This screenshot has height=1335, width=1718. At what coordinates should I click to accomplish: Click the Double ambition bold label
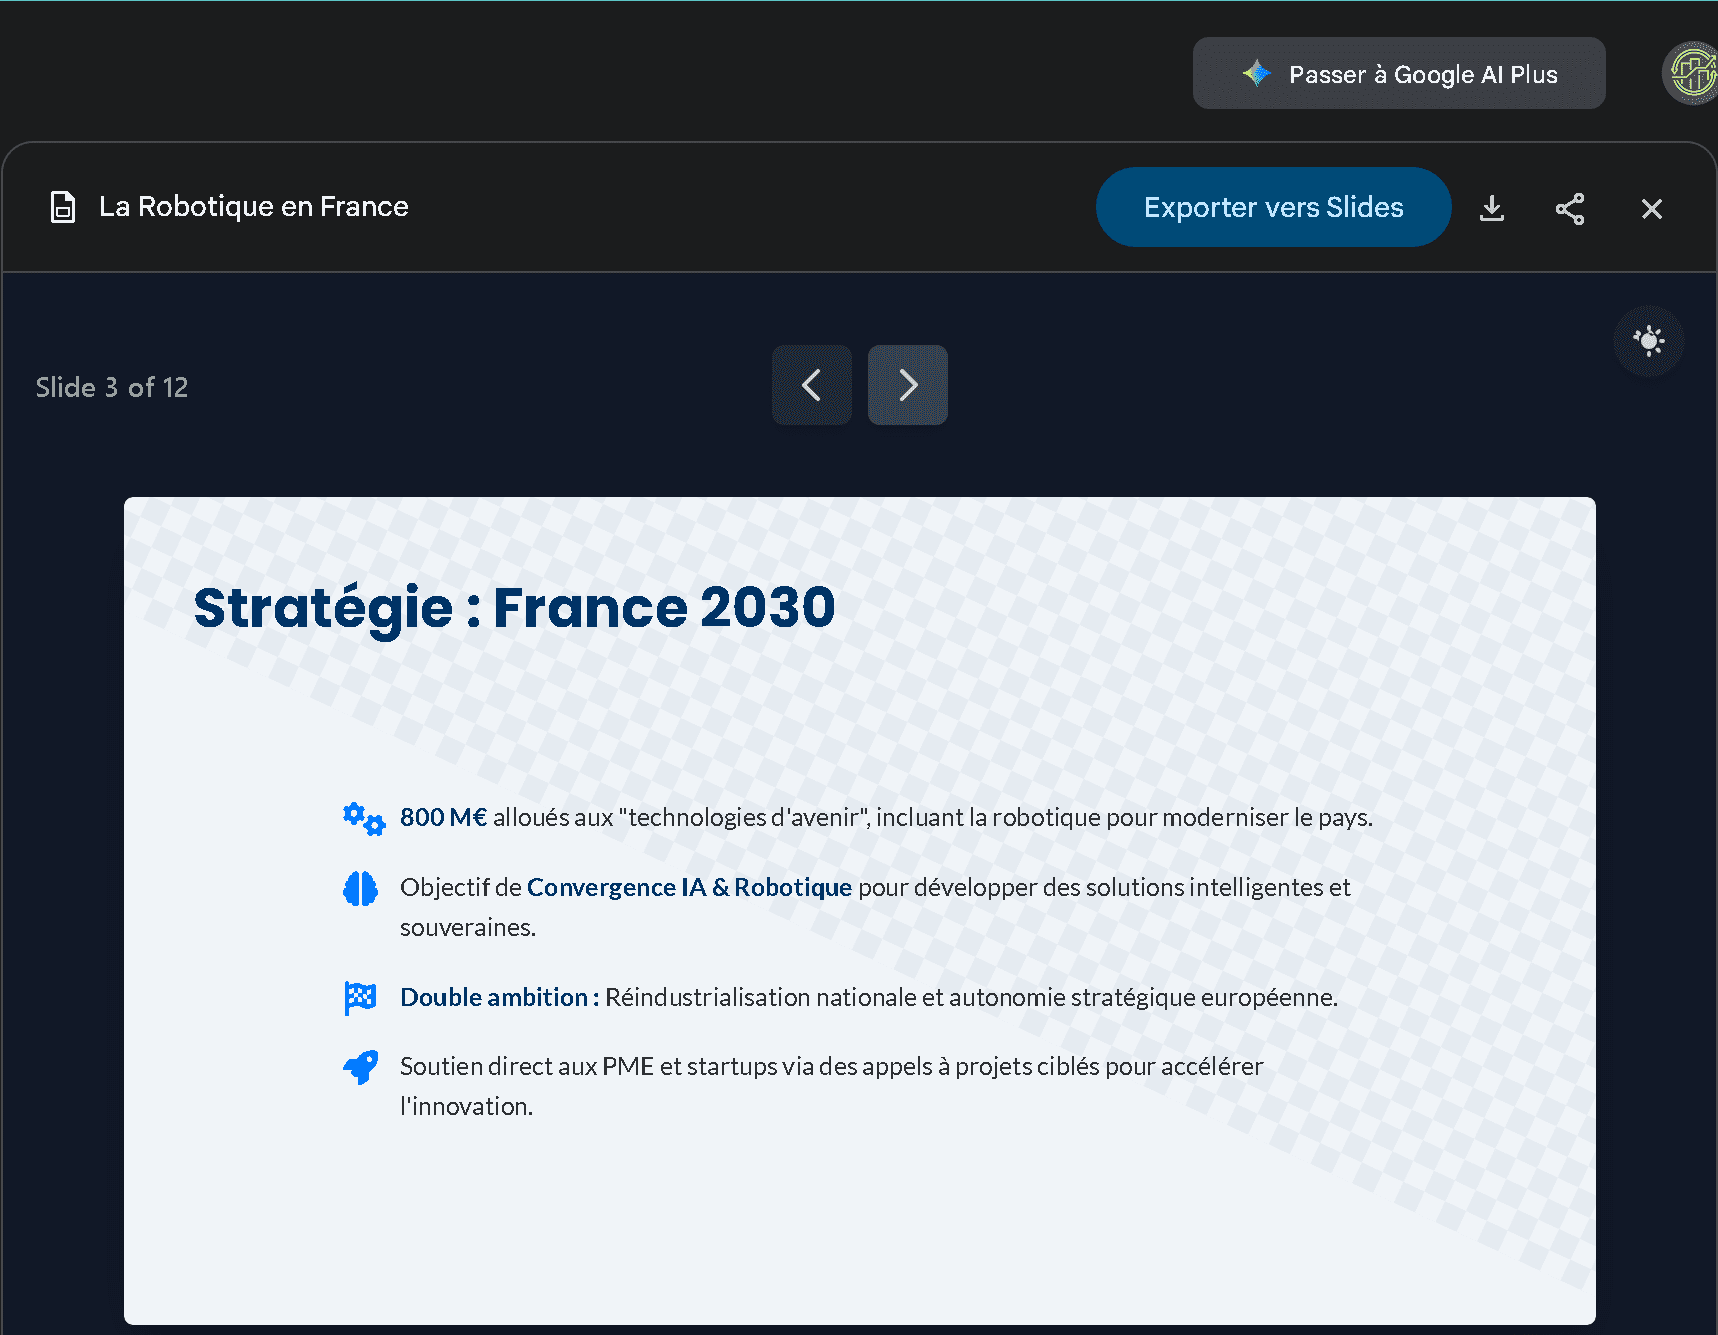pos(498,997)
